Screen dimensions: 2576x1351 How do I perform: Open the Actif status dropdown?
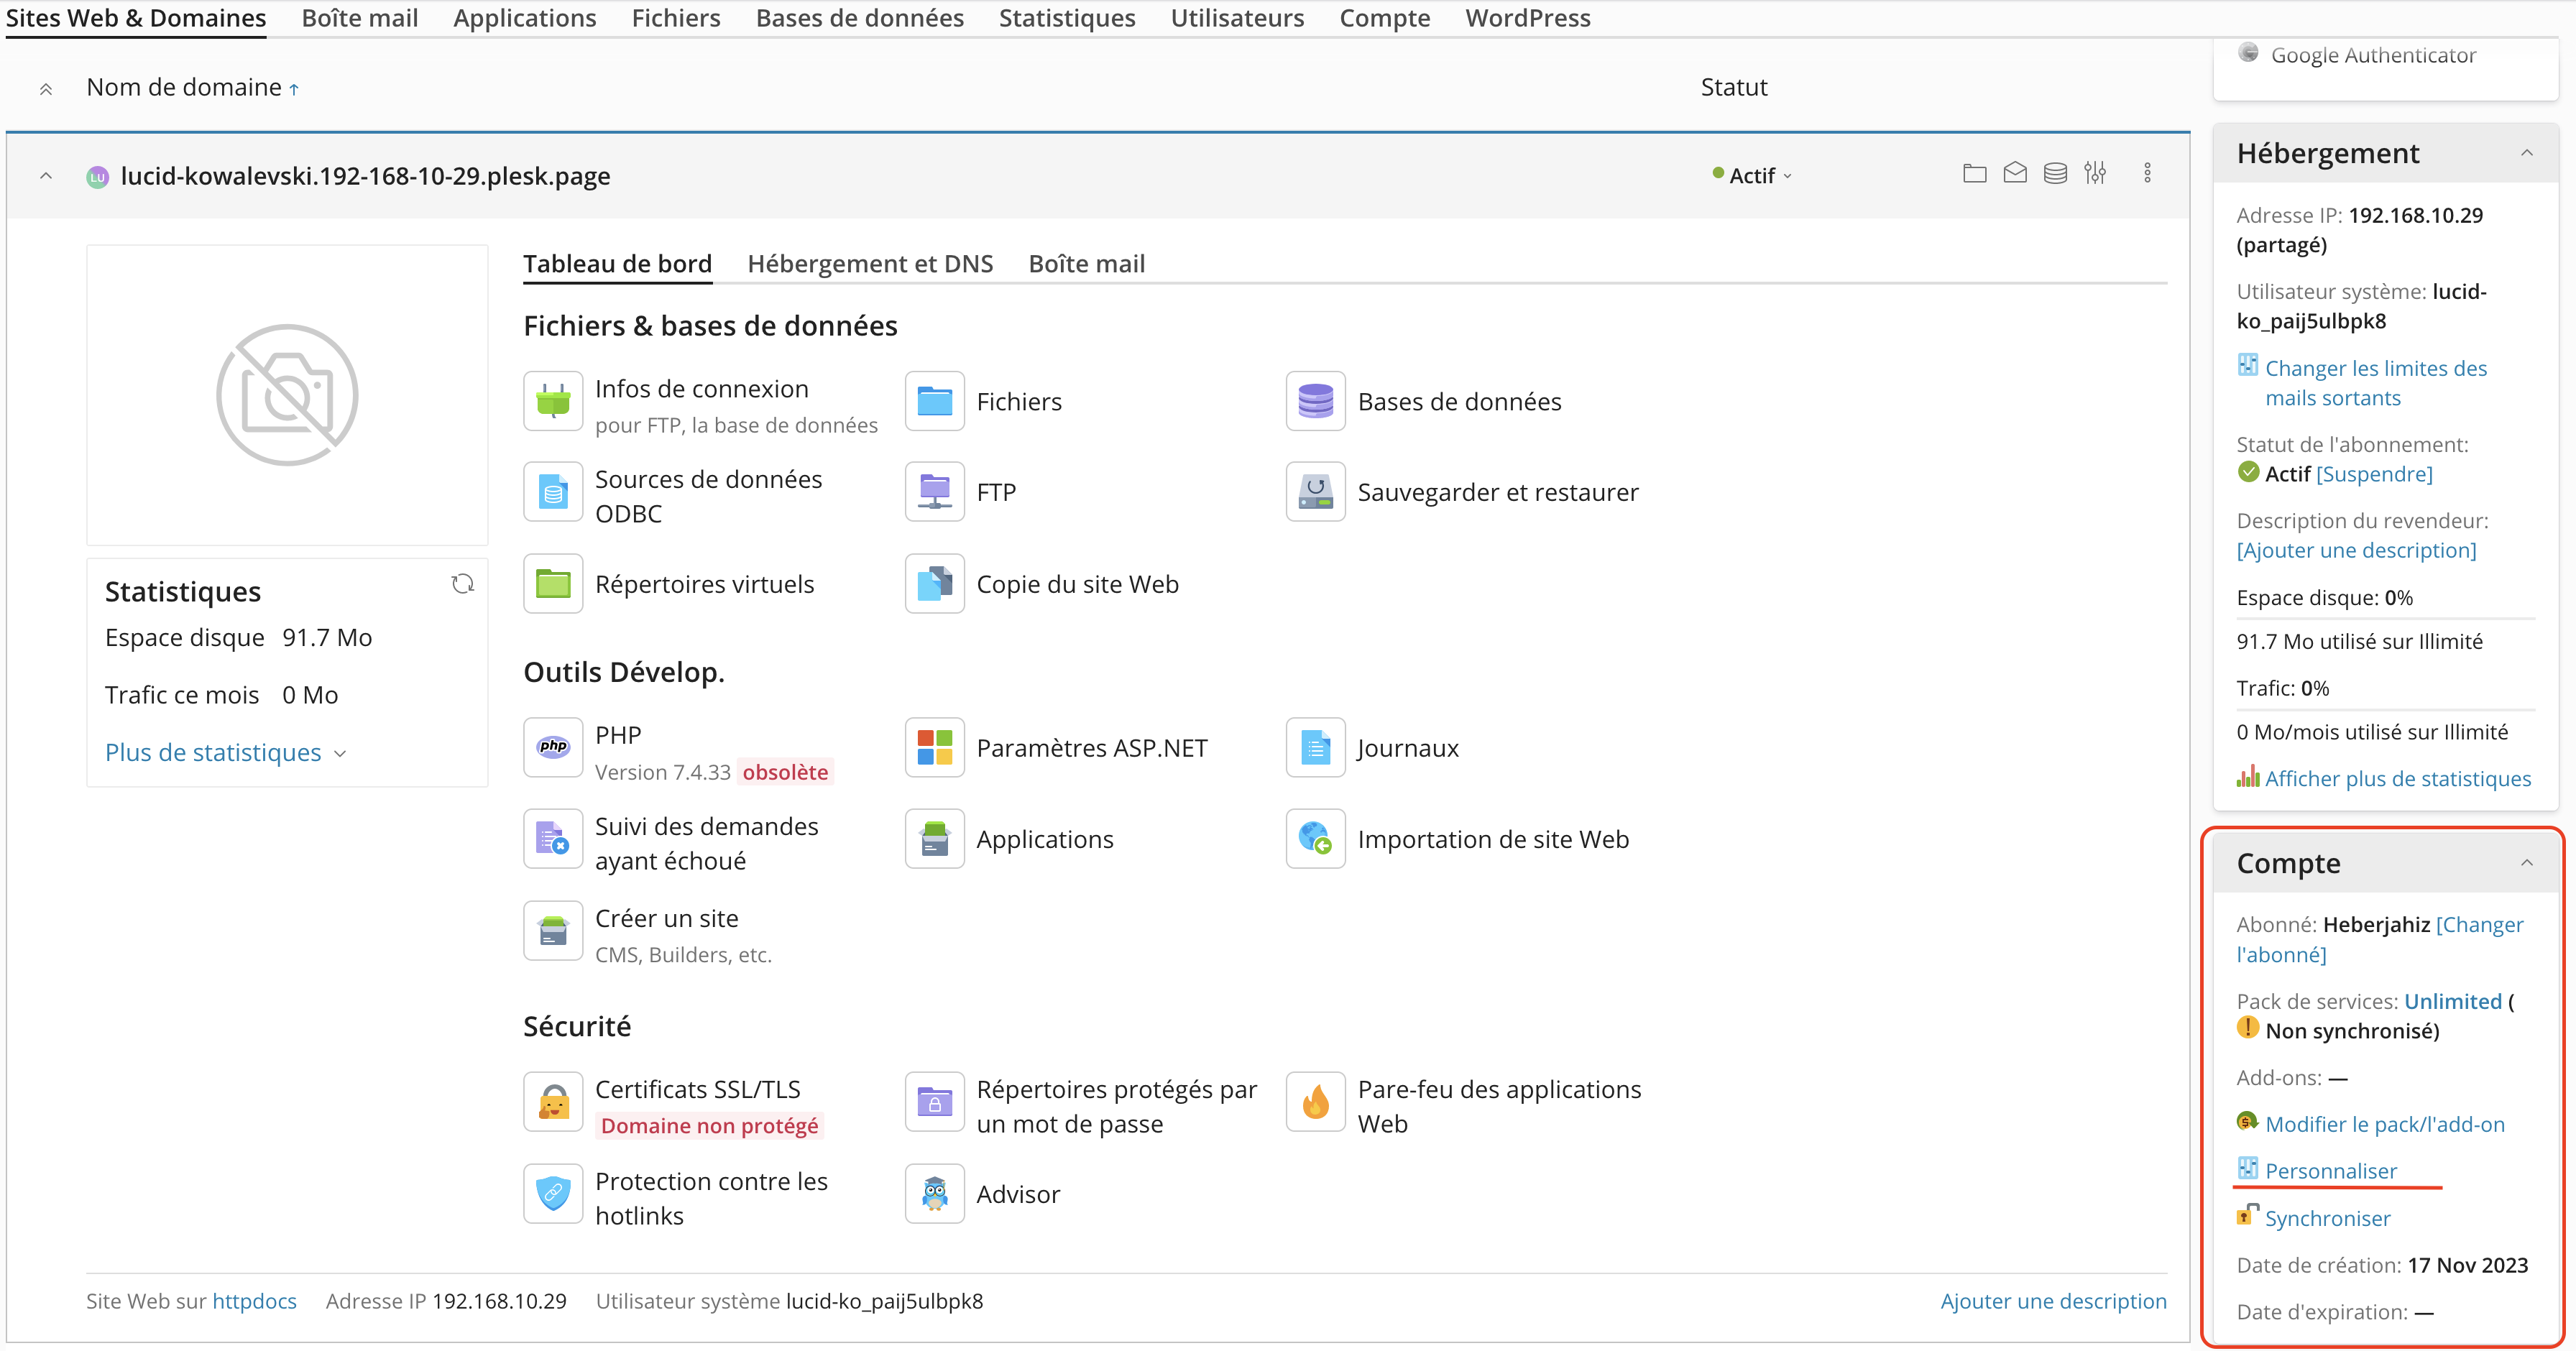coord(1753,176)
